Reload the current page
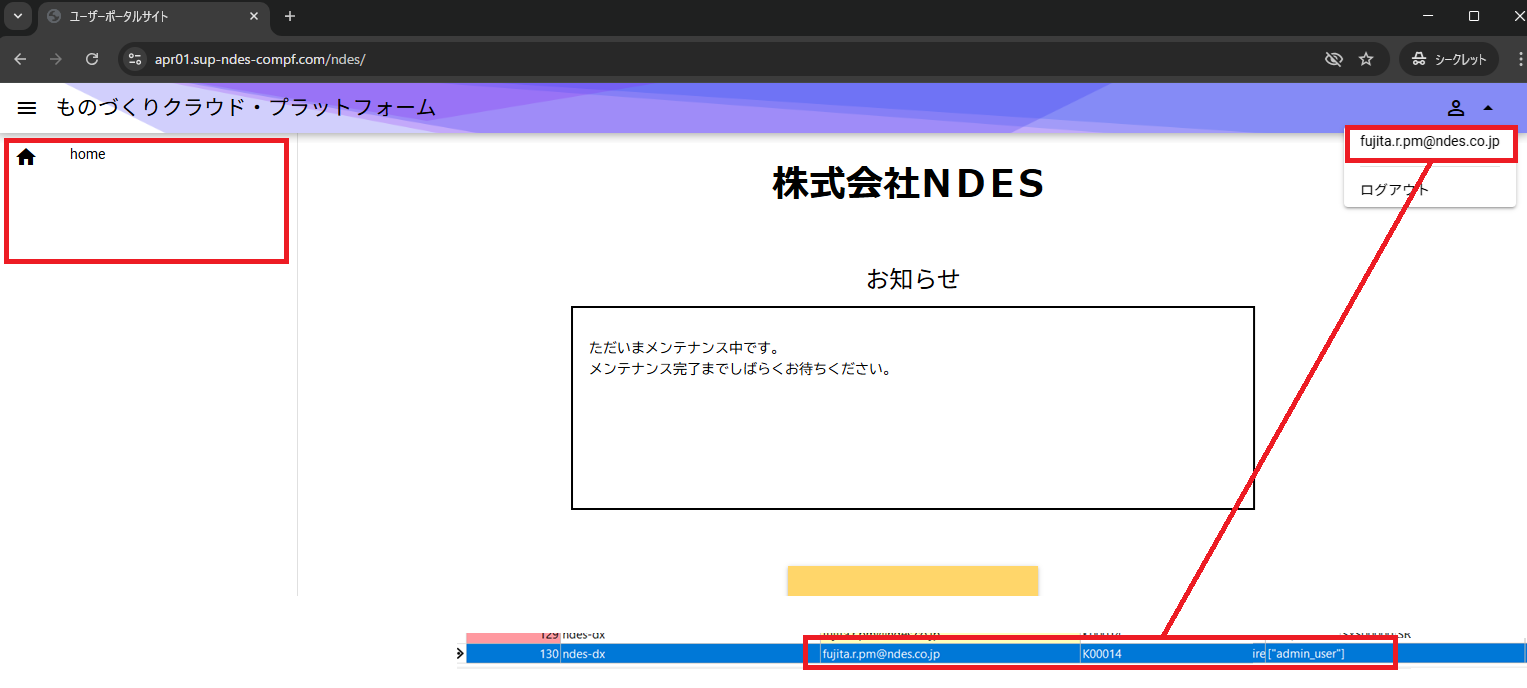The image size is (1527, 688). (x=92, y=59)
